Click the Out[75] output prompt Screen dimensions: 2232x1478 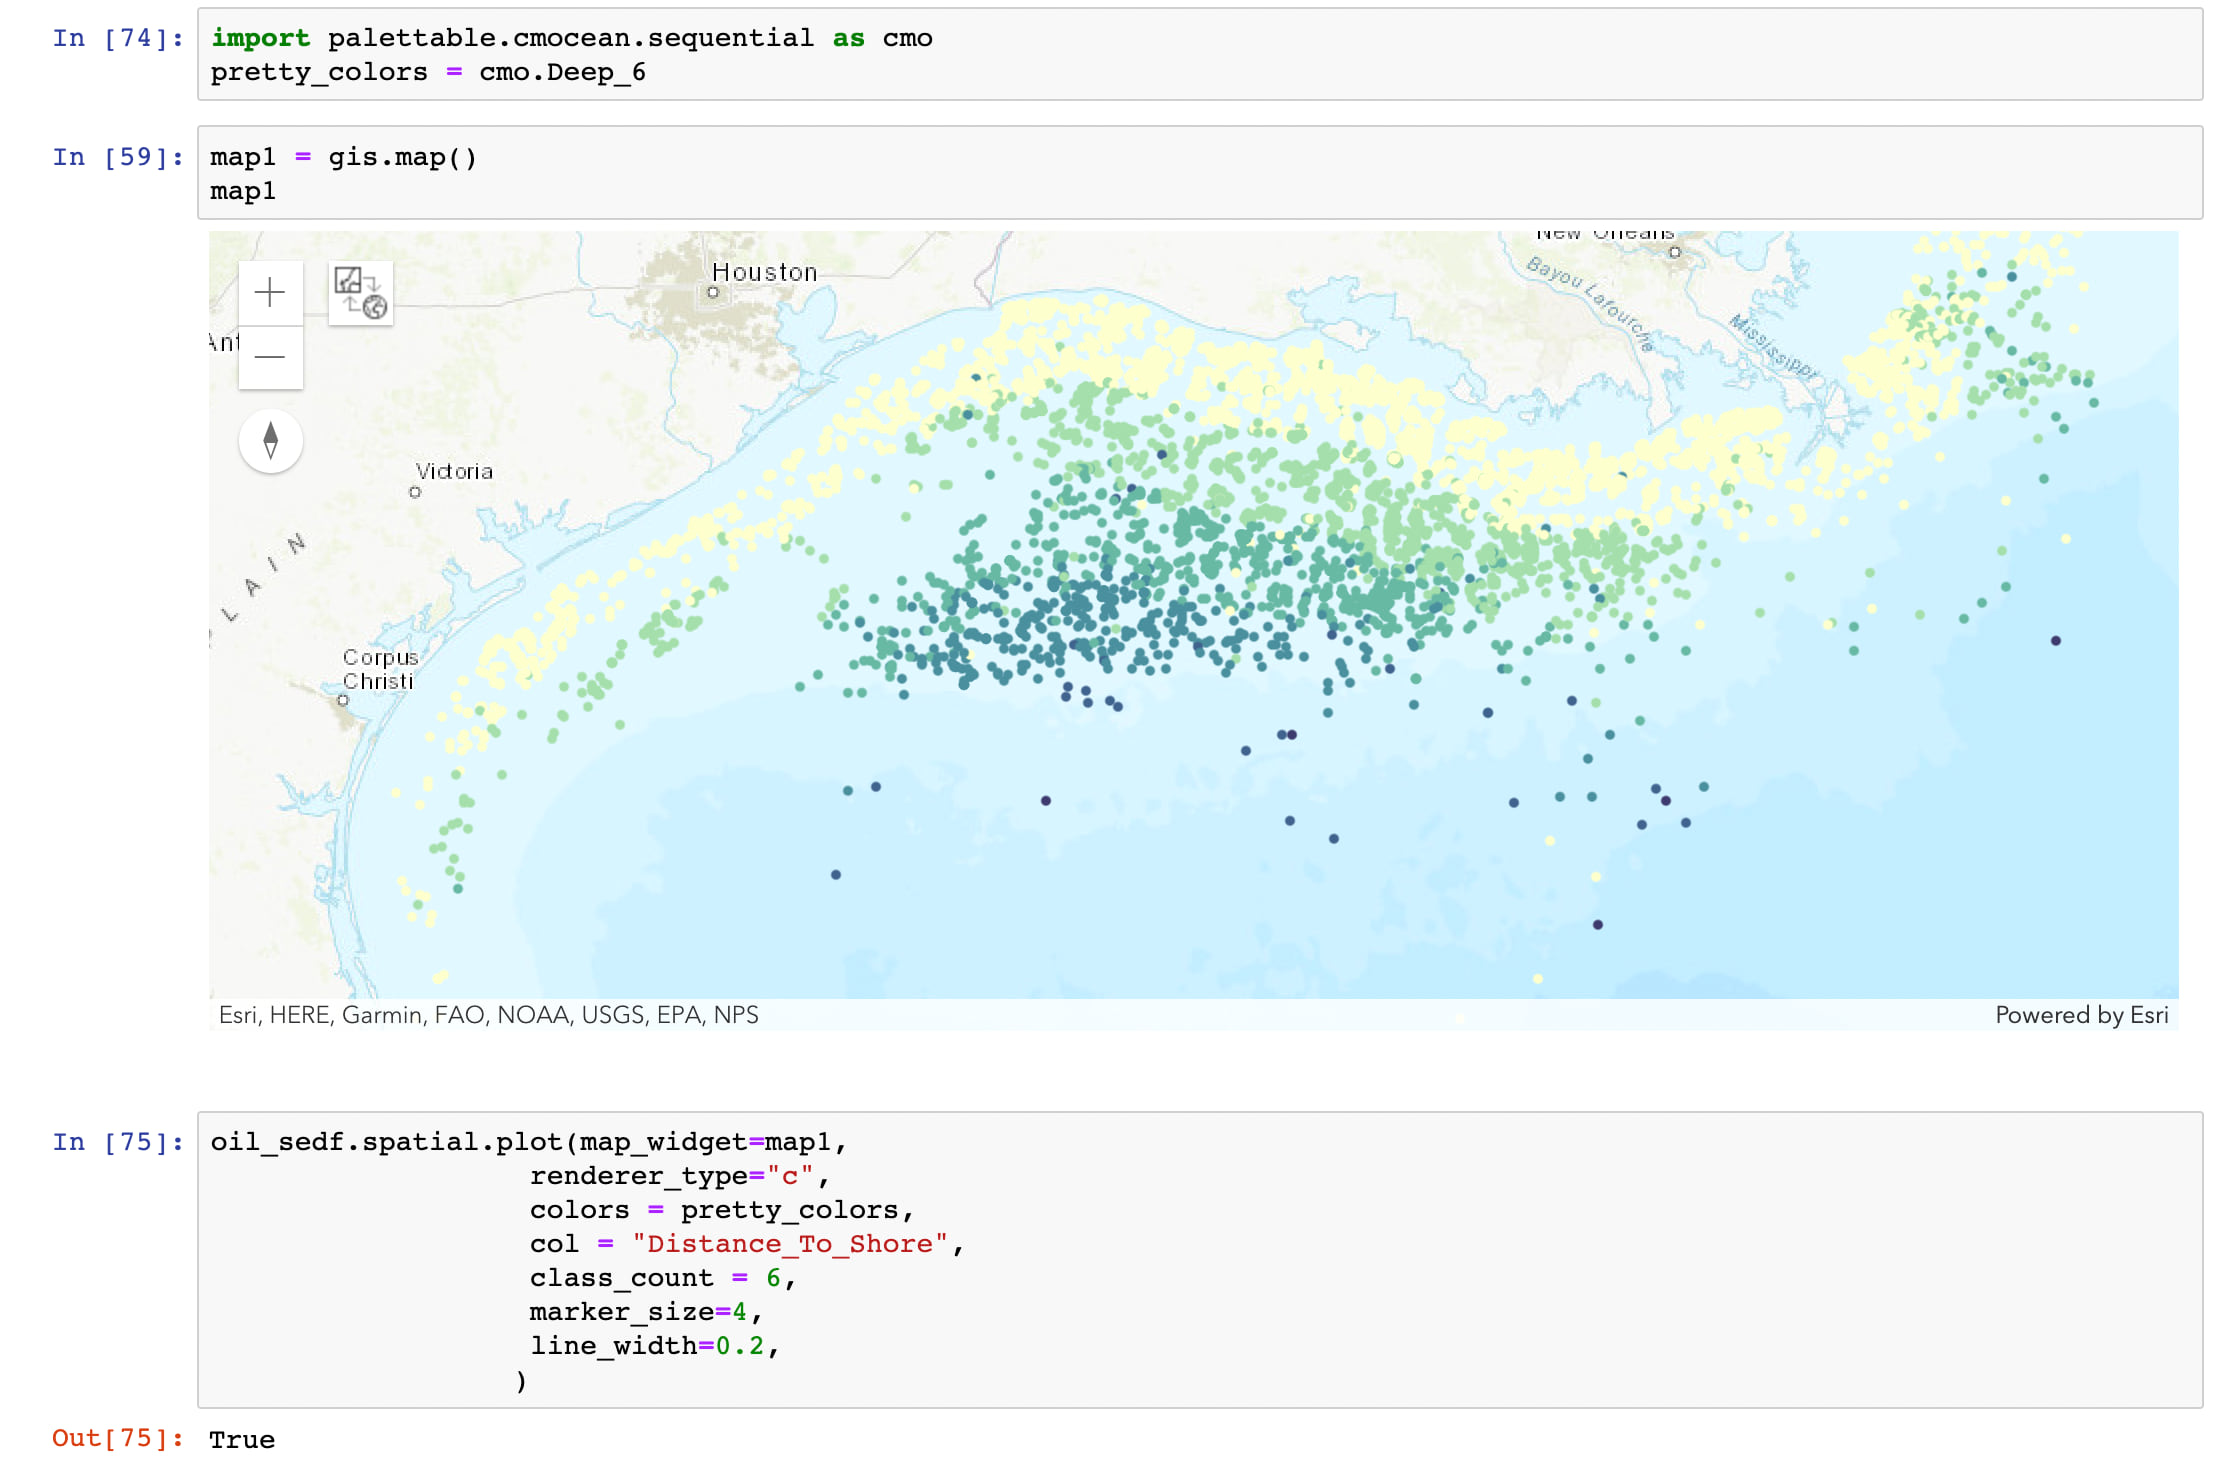coord(118,1438)
